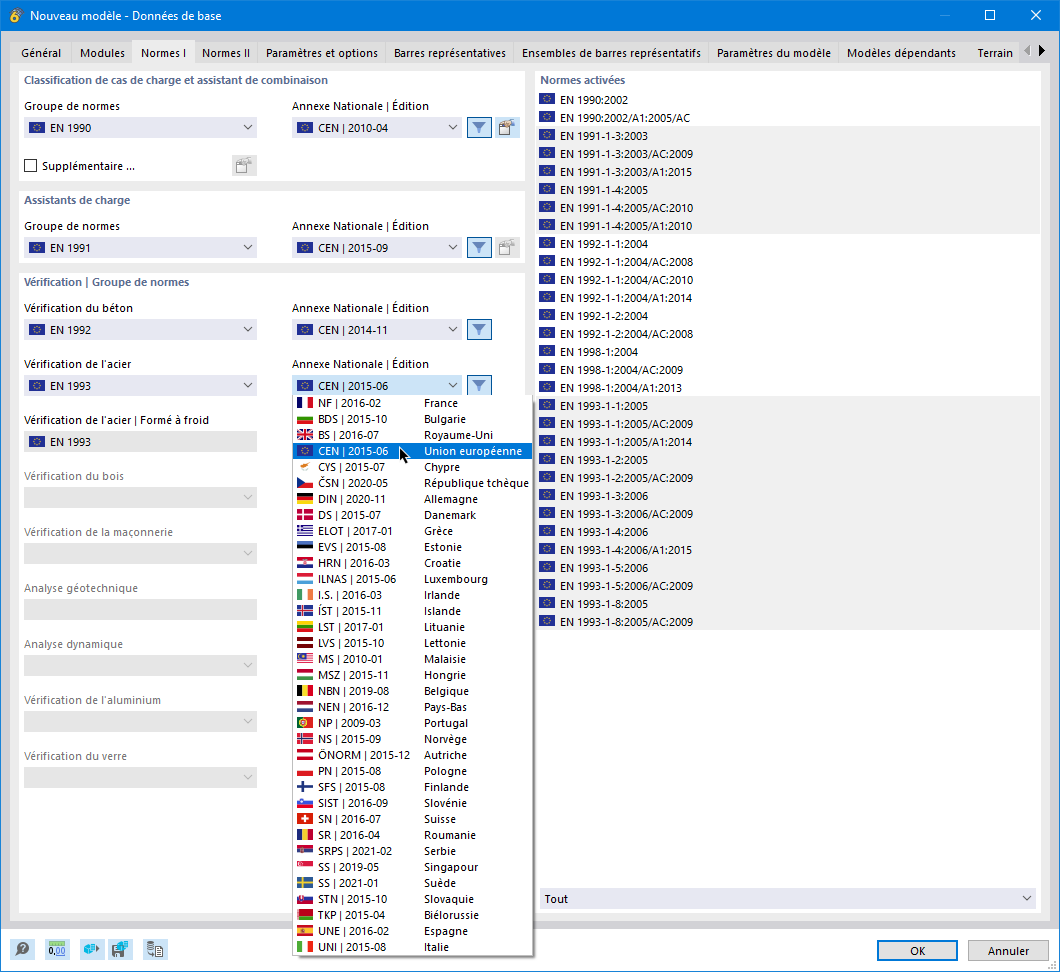Open the CEN | 2010-04 annex dropdown
The width and height of the screenshot is (1060, 972).
[x=377, y=128]
